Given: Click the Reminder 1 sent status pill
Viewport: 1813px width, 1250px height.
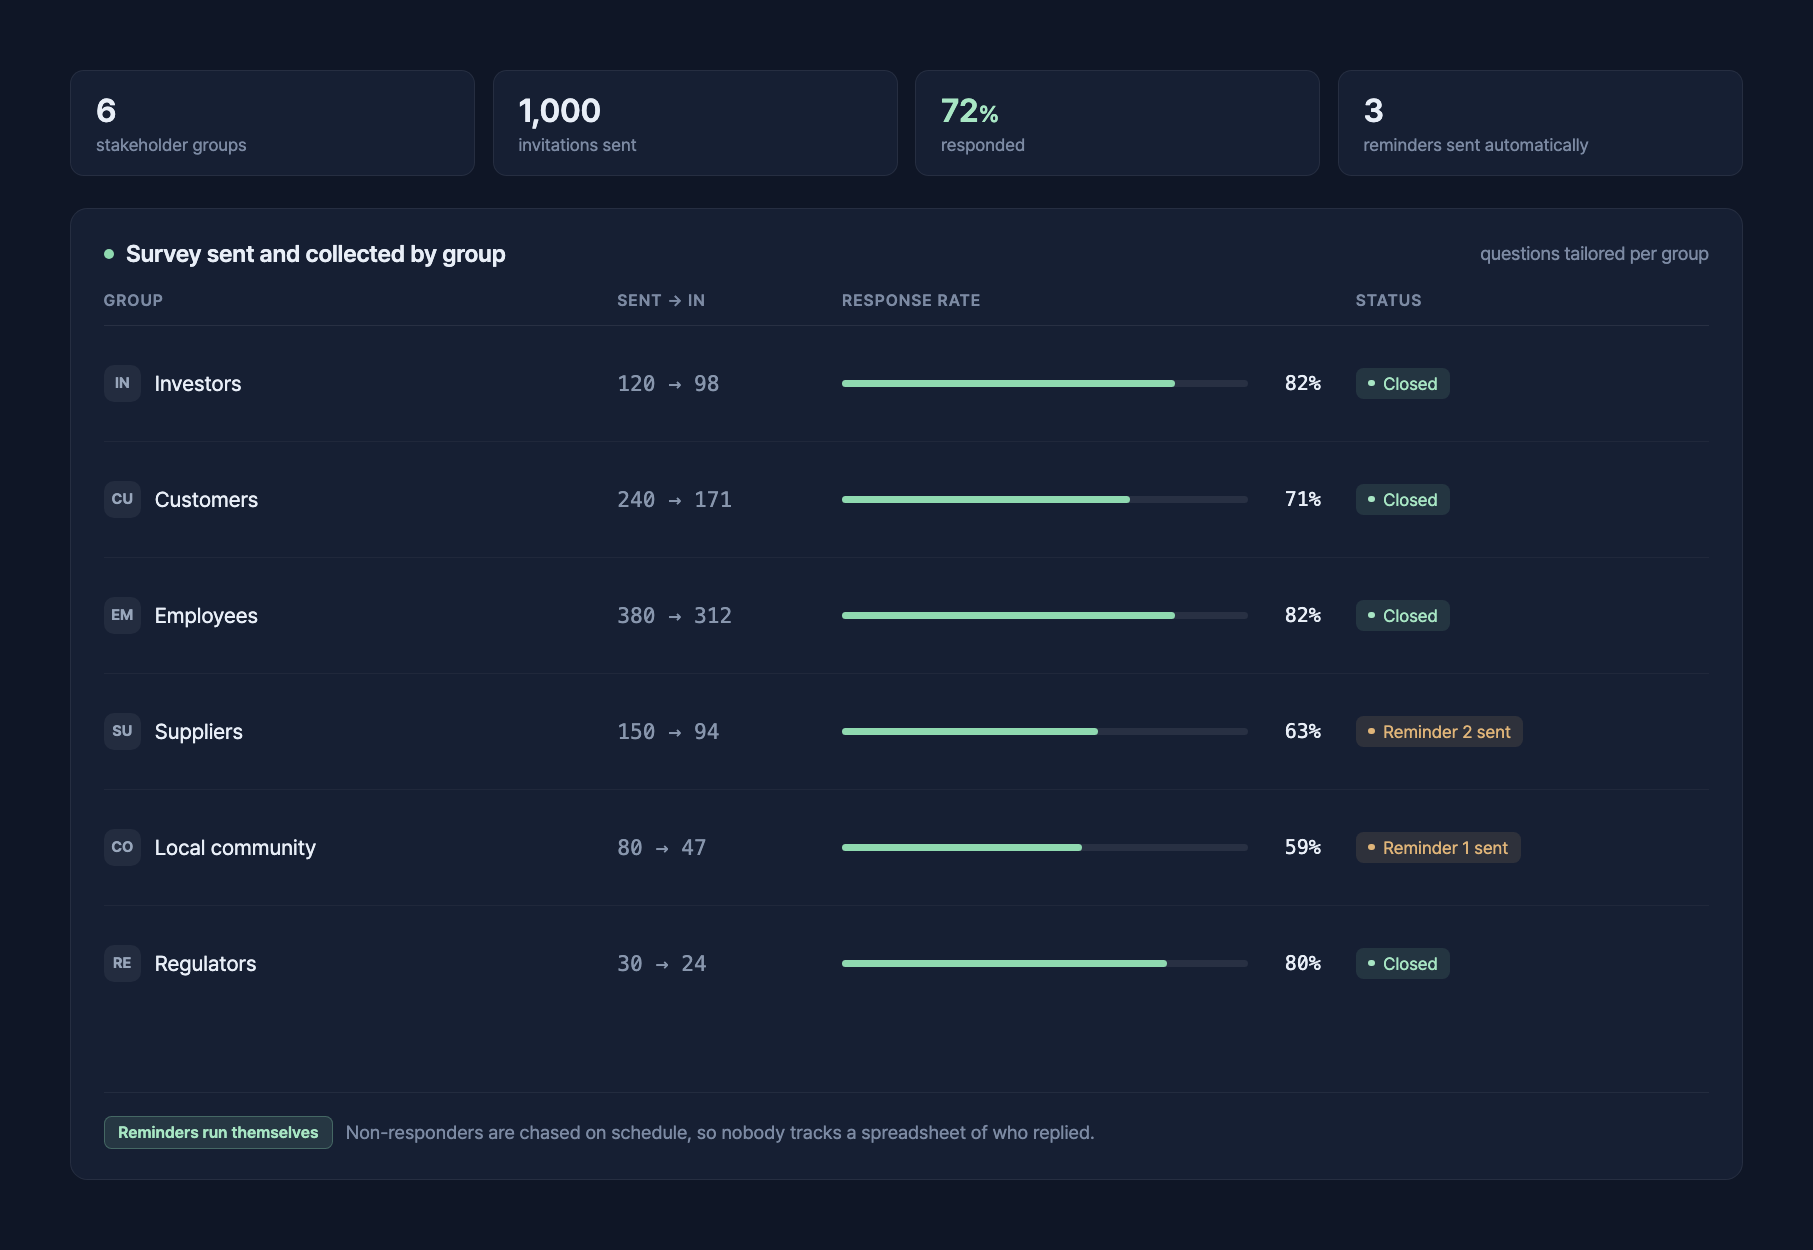Looking at the screenshot, I should tap(1438, 848).
